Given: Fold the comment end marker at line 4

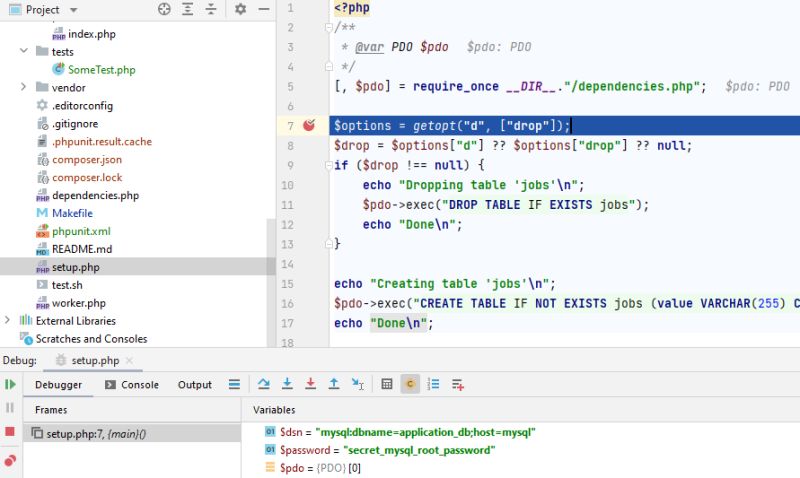Looking at the screenshot, I should [x=329, y=66].
